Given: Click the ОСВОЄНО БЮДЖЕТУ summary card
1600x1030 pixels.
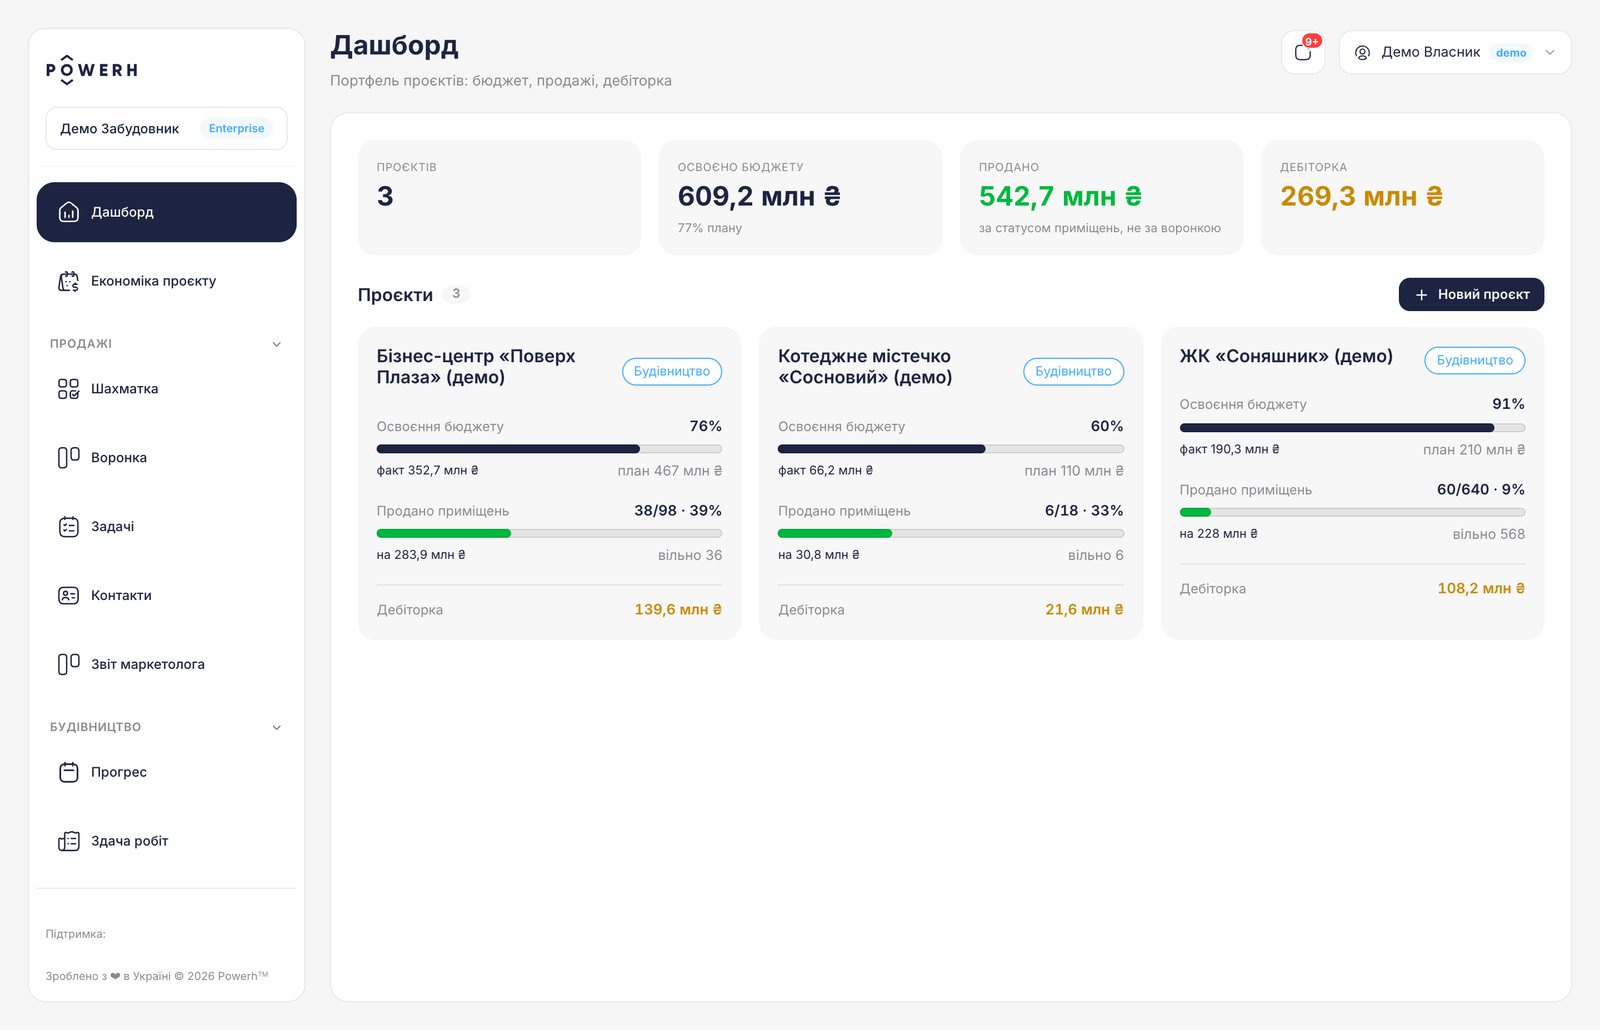Looking at the screenshot, I should [800, 198].
